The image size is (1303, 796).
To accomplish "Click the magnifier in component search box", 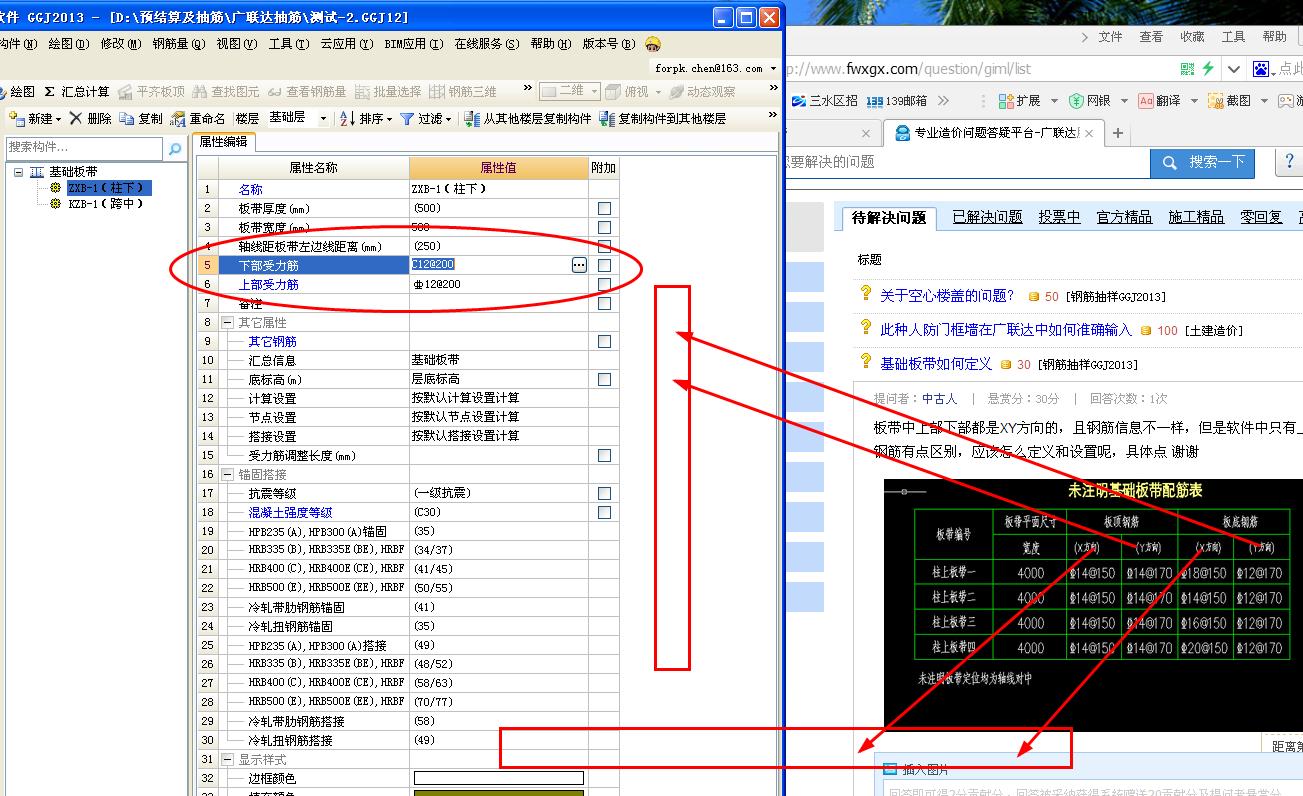I will tap(175, 148).
